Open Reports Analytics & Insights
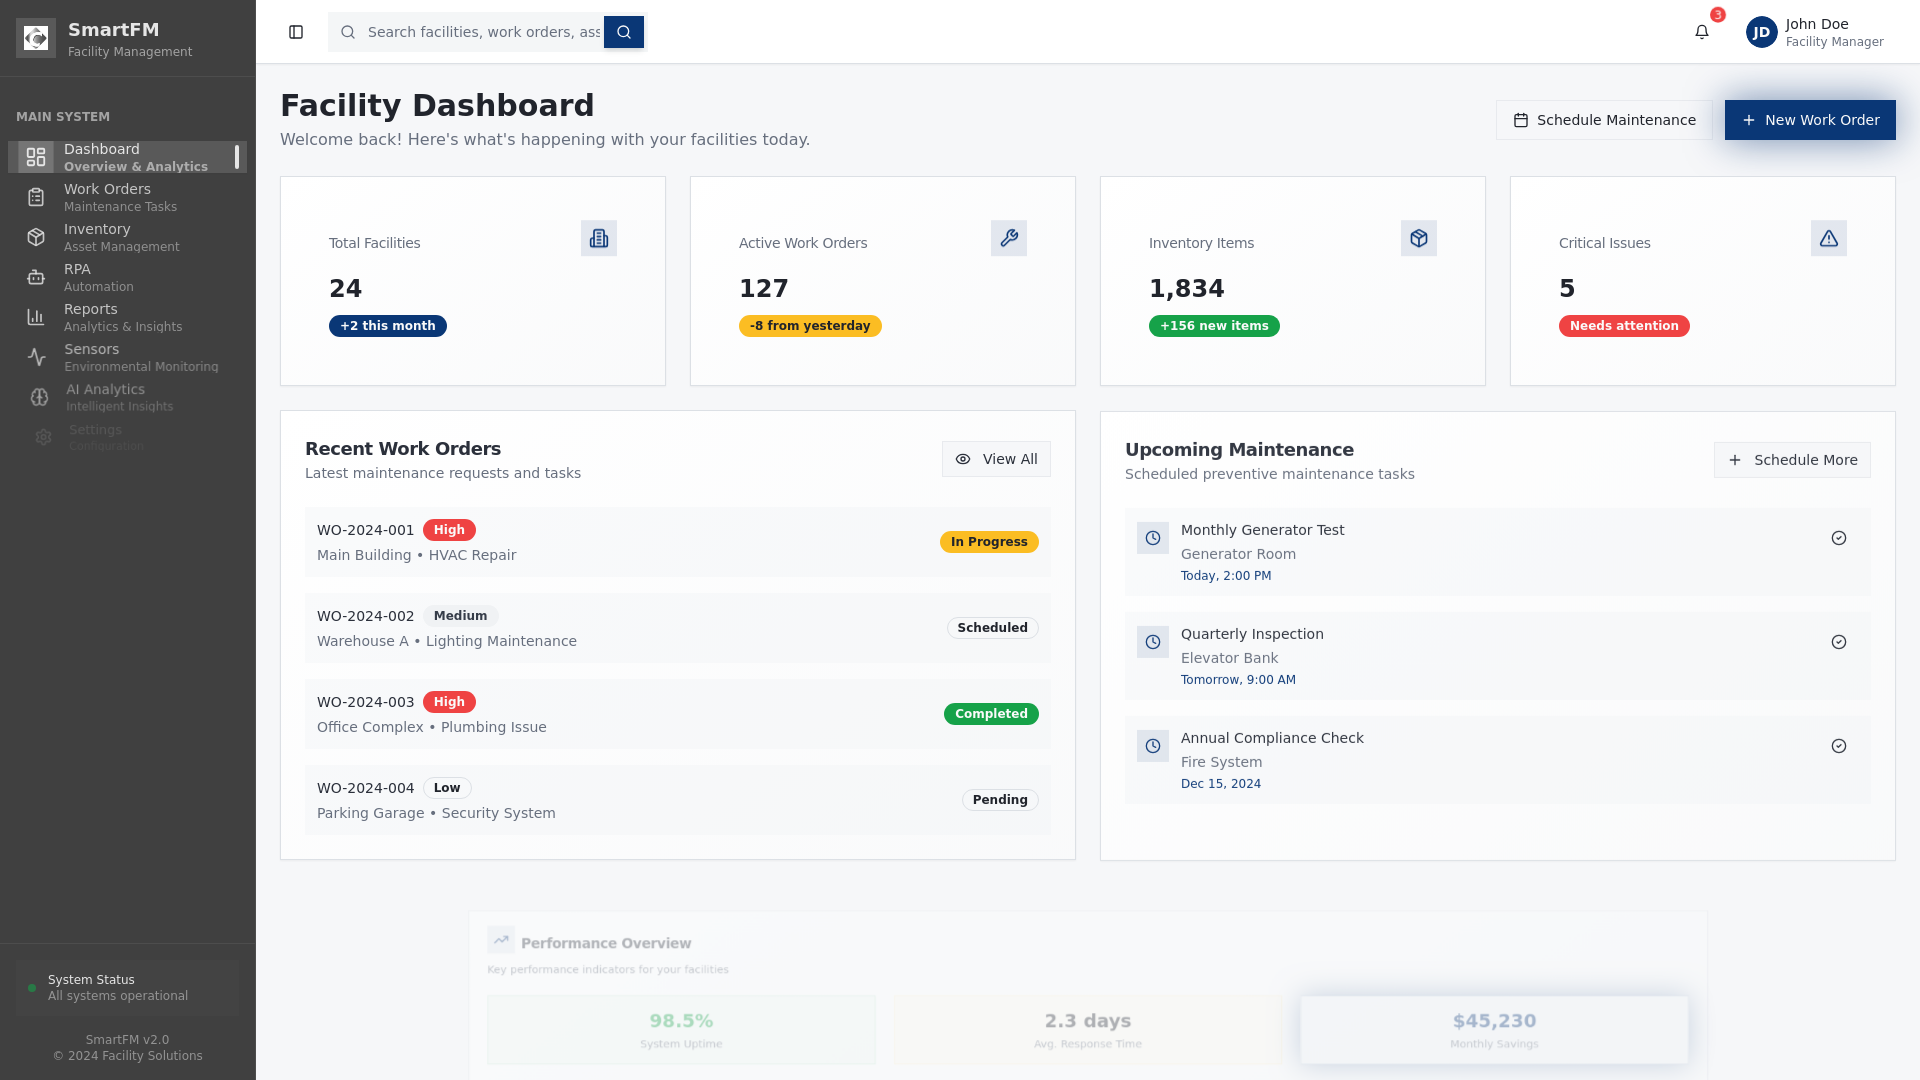1920x1080 pixels. (128, 317)
